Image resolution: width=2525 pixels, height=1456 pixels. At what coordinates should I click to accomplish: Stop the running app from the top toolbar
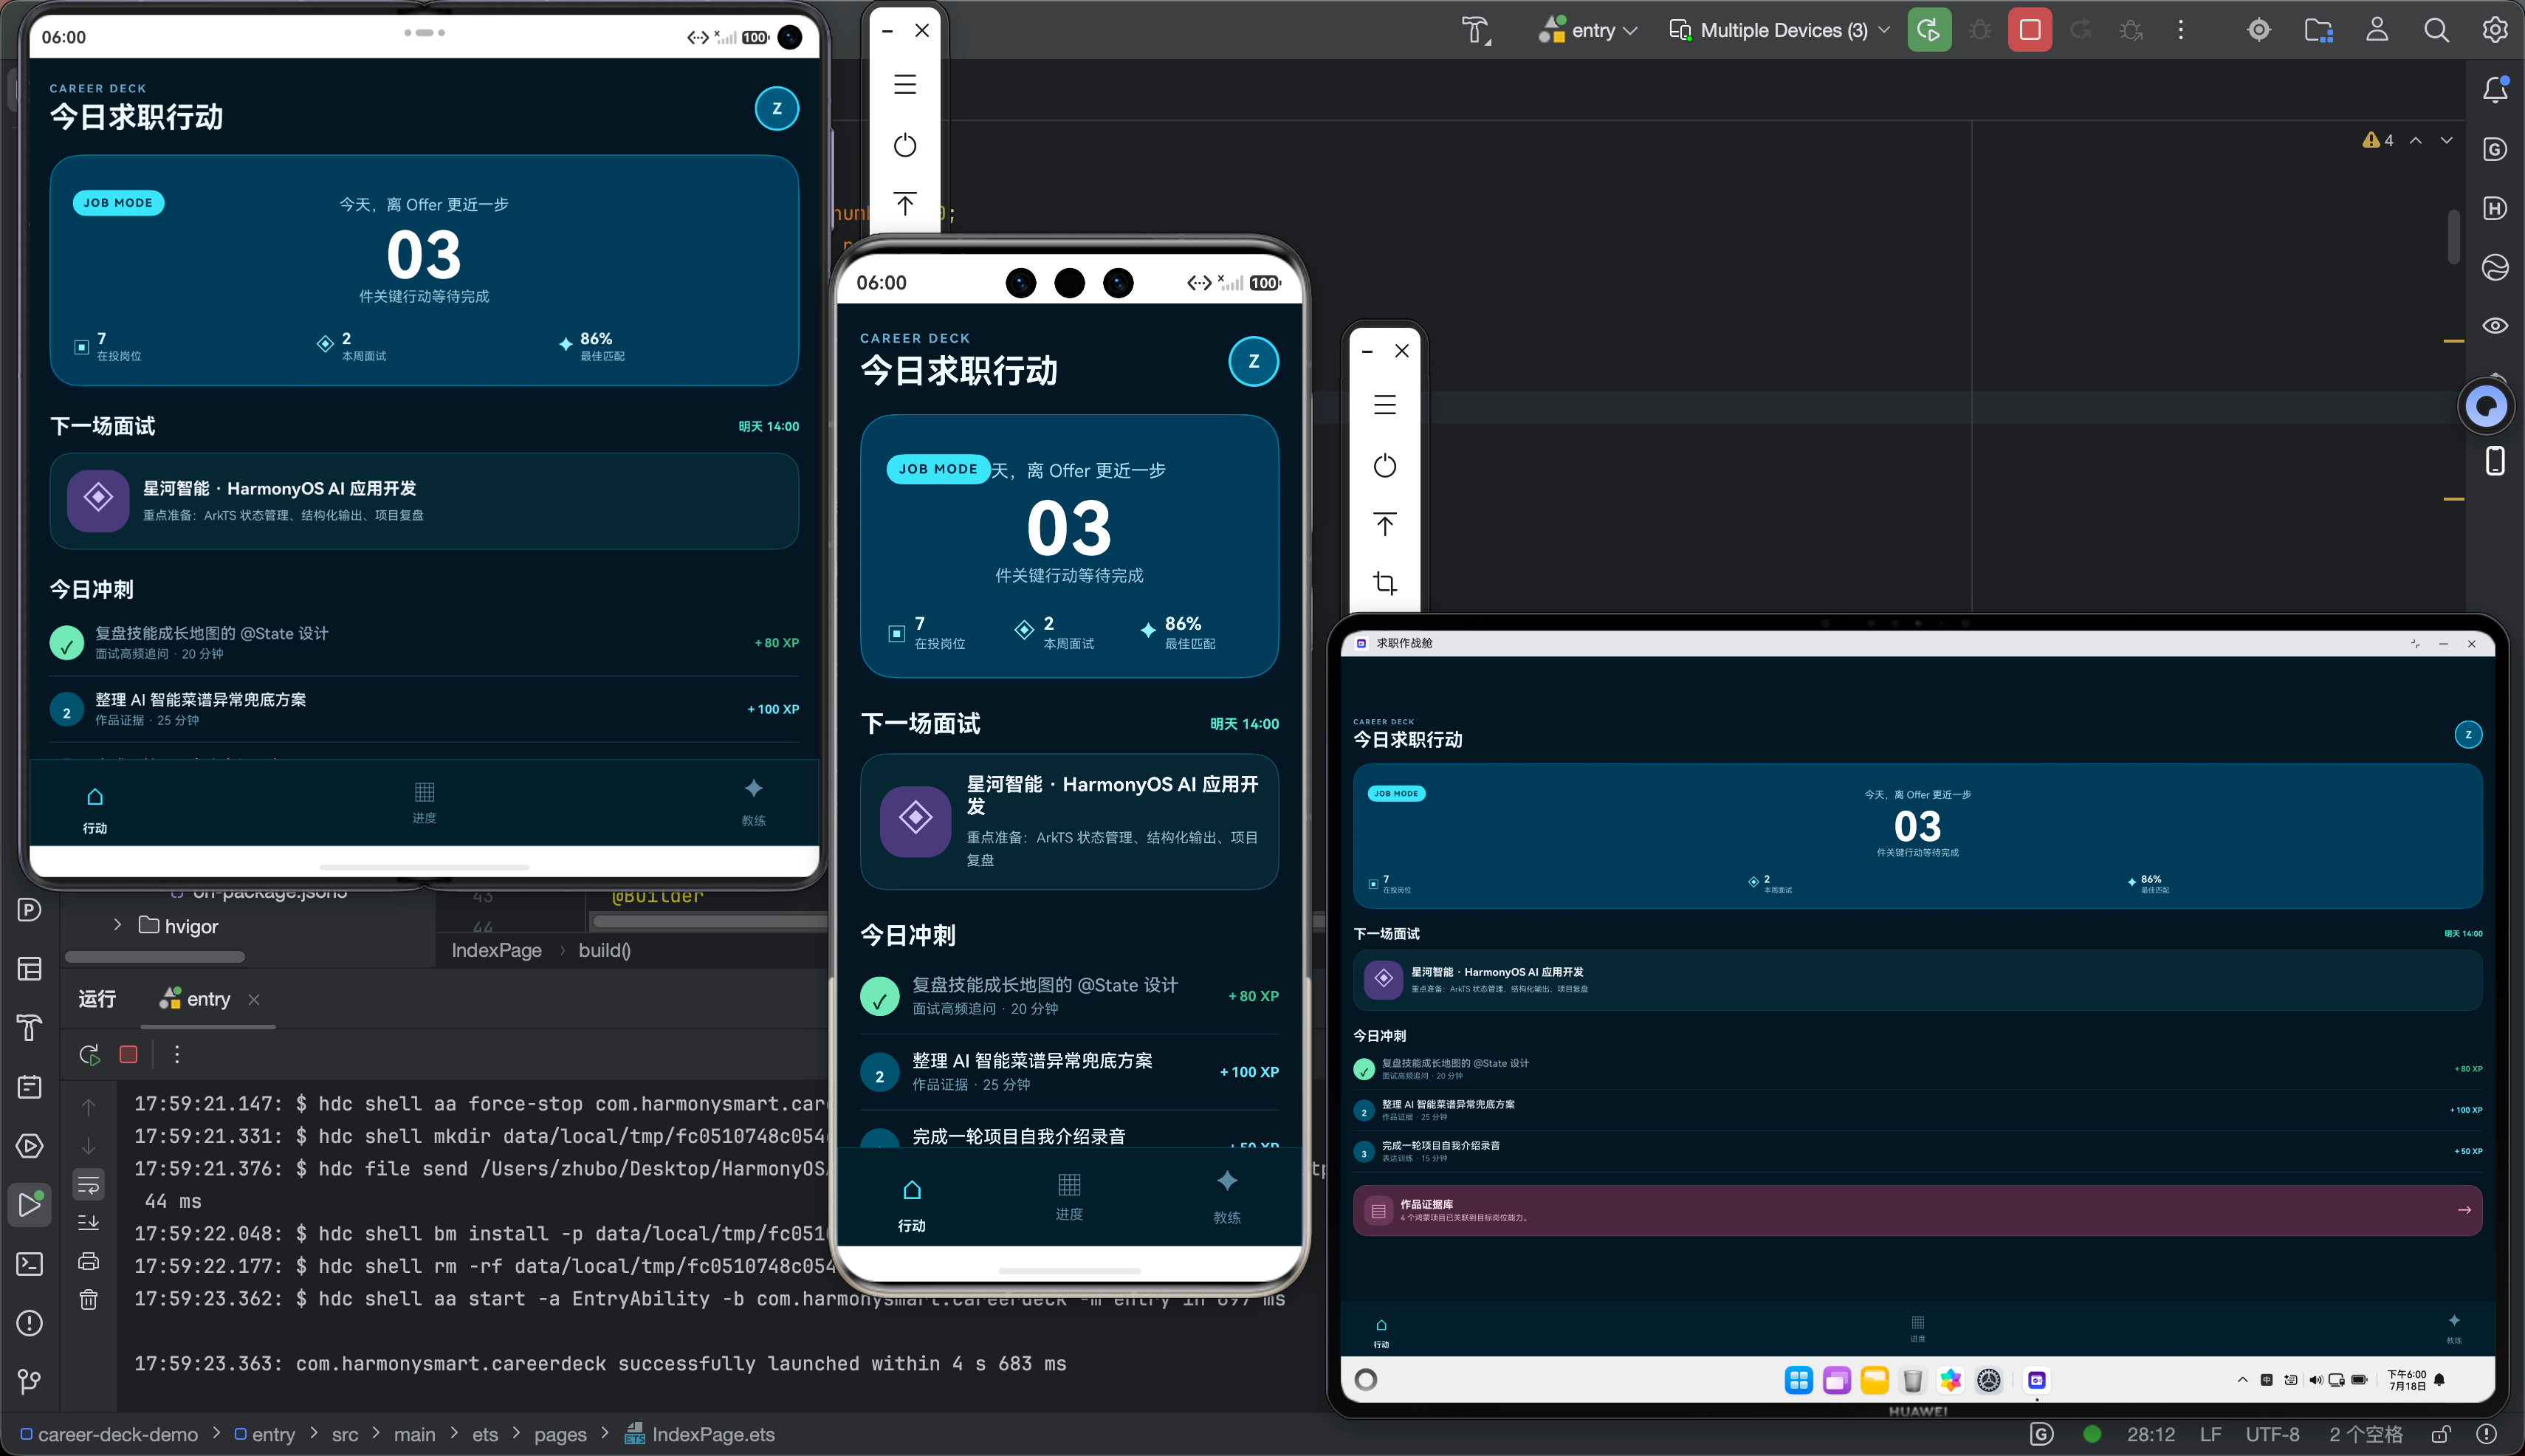(2030, 30)
